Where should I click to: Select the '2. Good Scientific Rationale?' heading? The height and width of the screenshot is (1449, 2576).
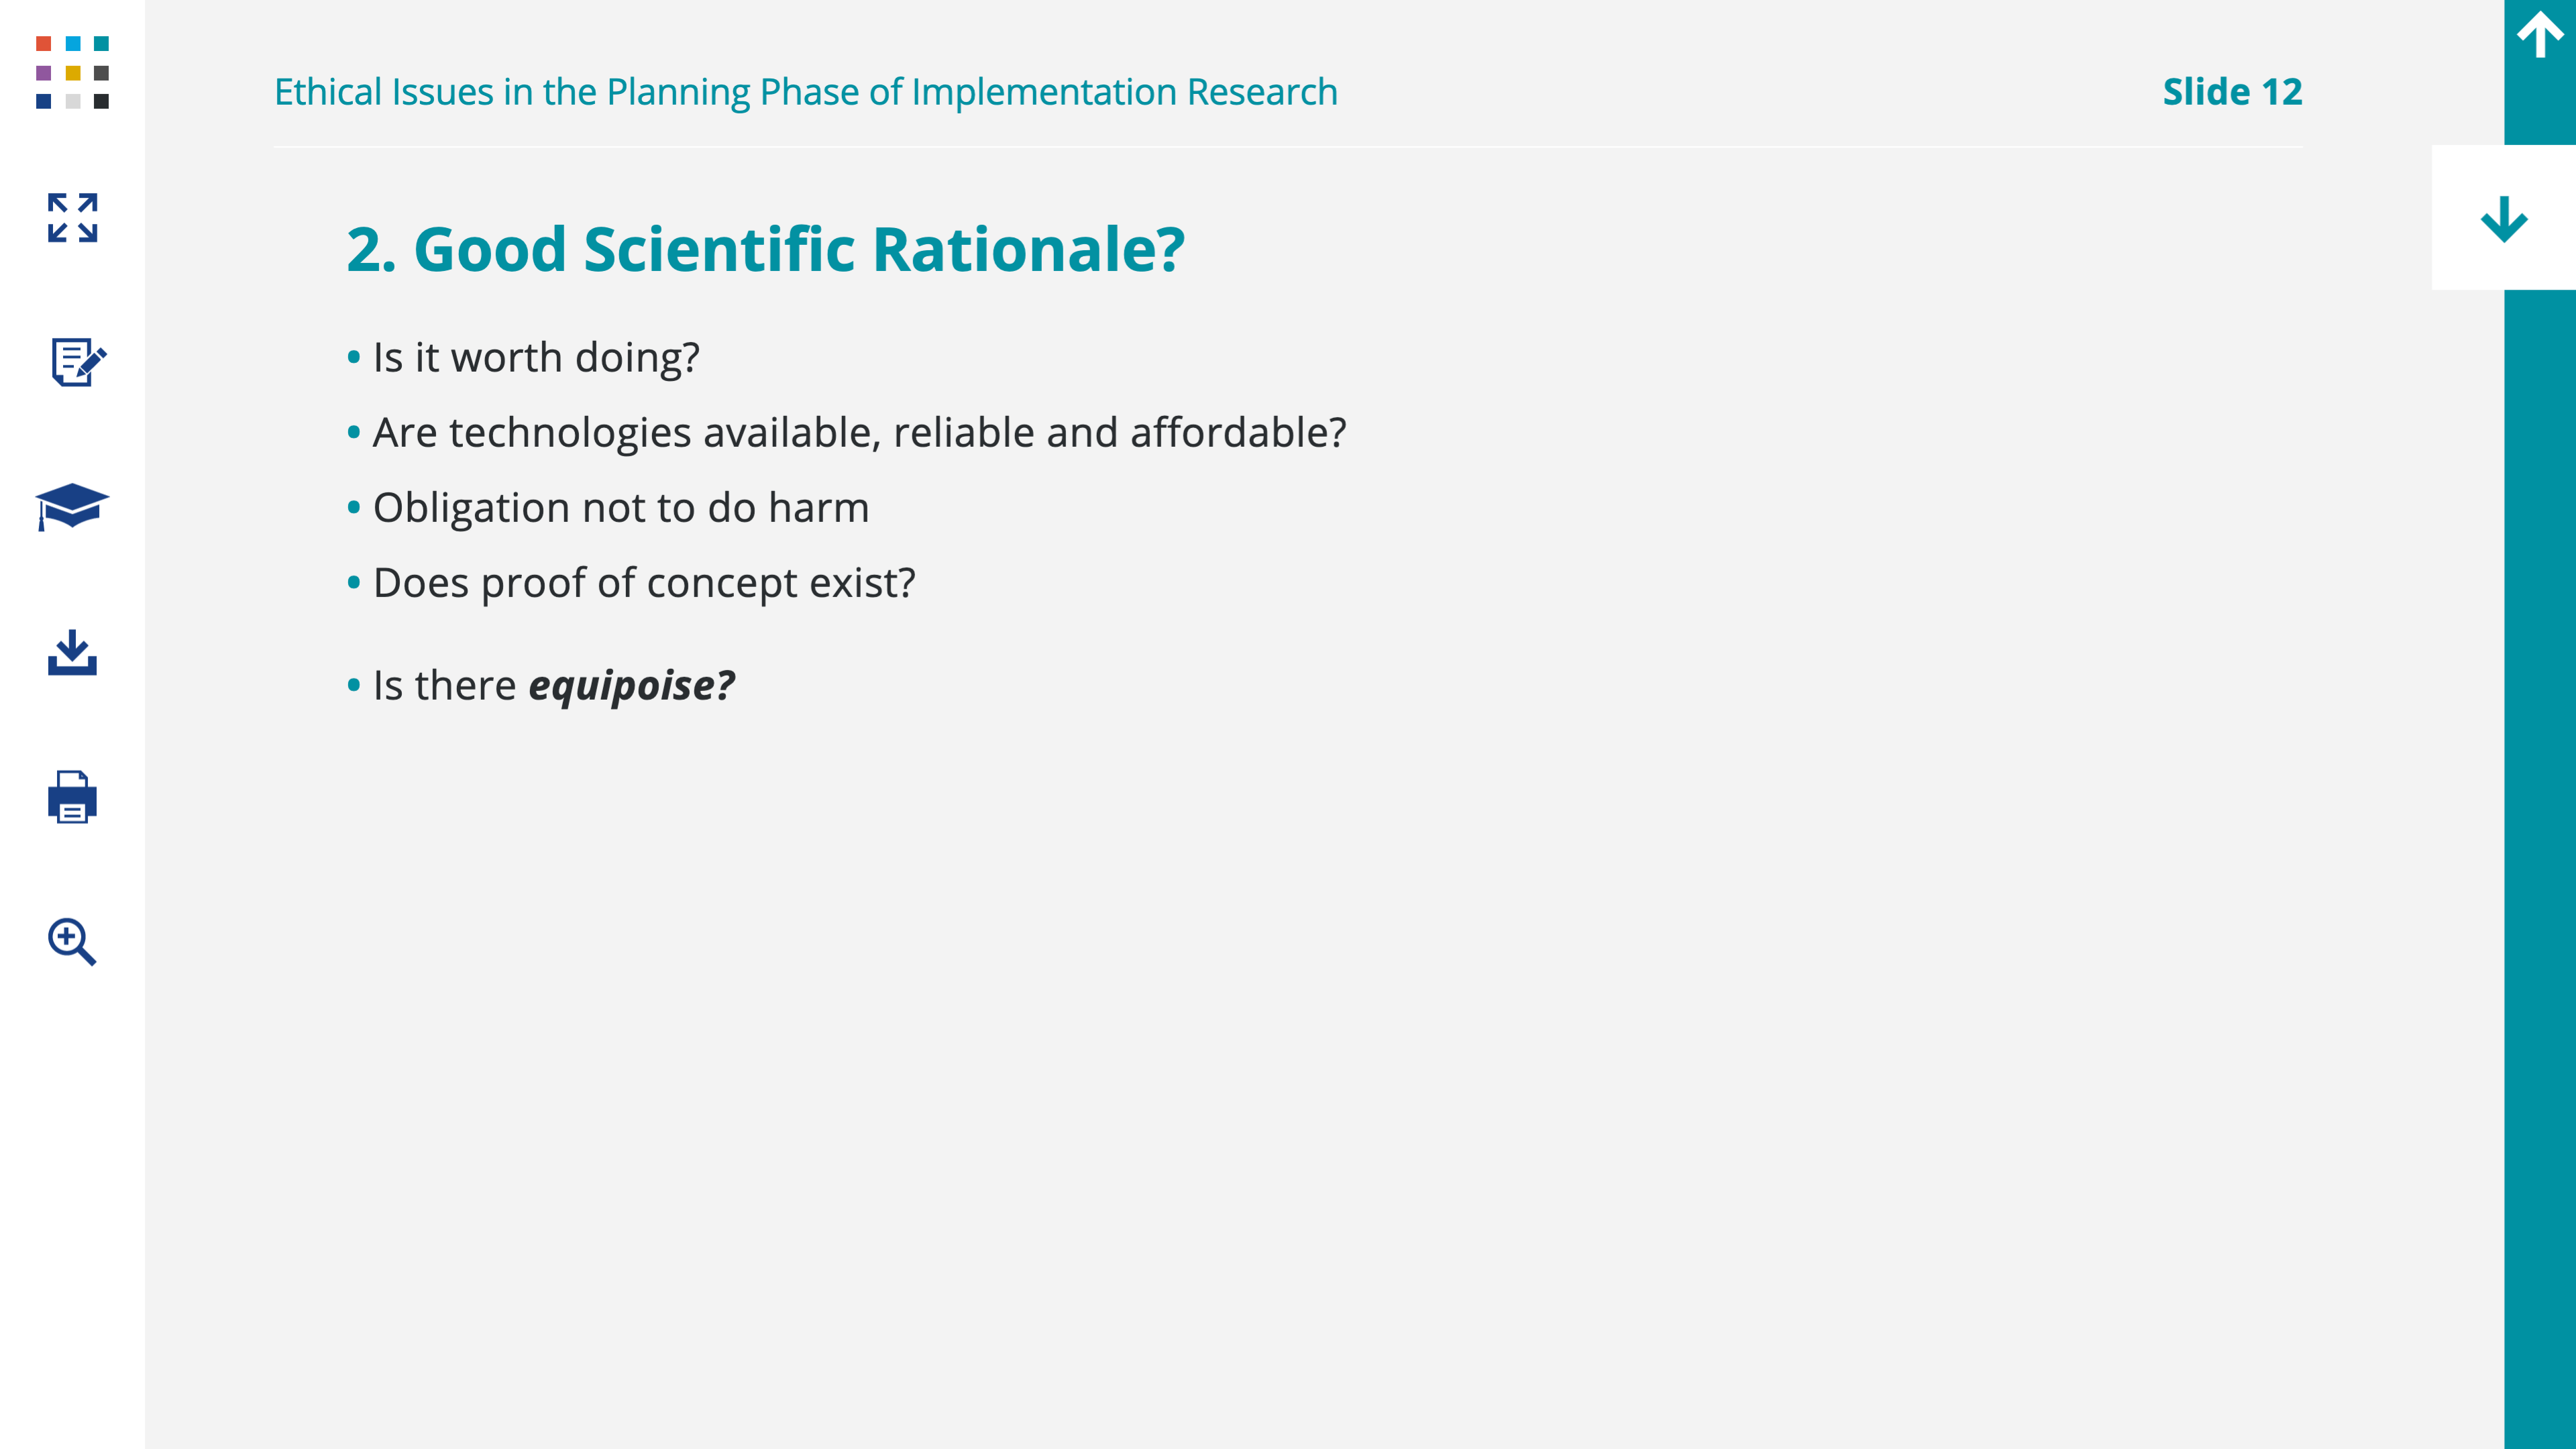coord(765,249)
